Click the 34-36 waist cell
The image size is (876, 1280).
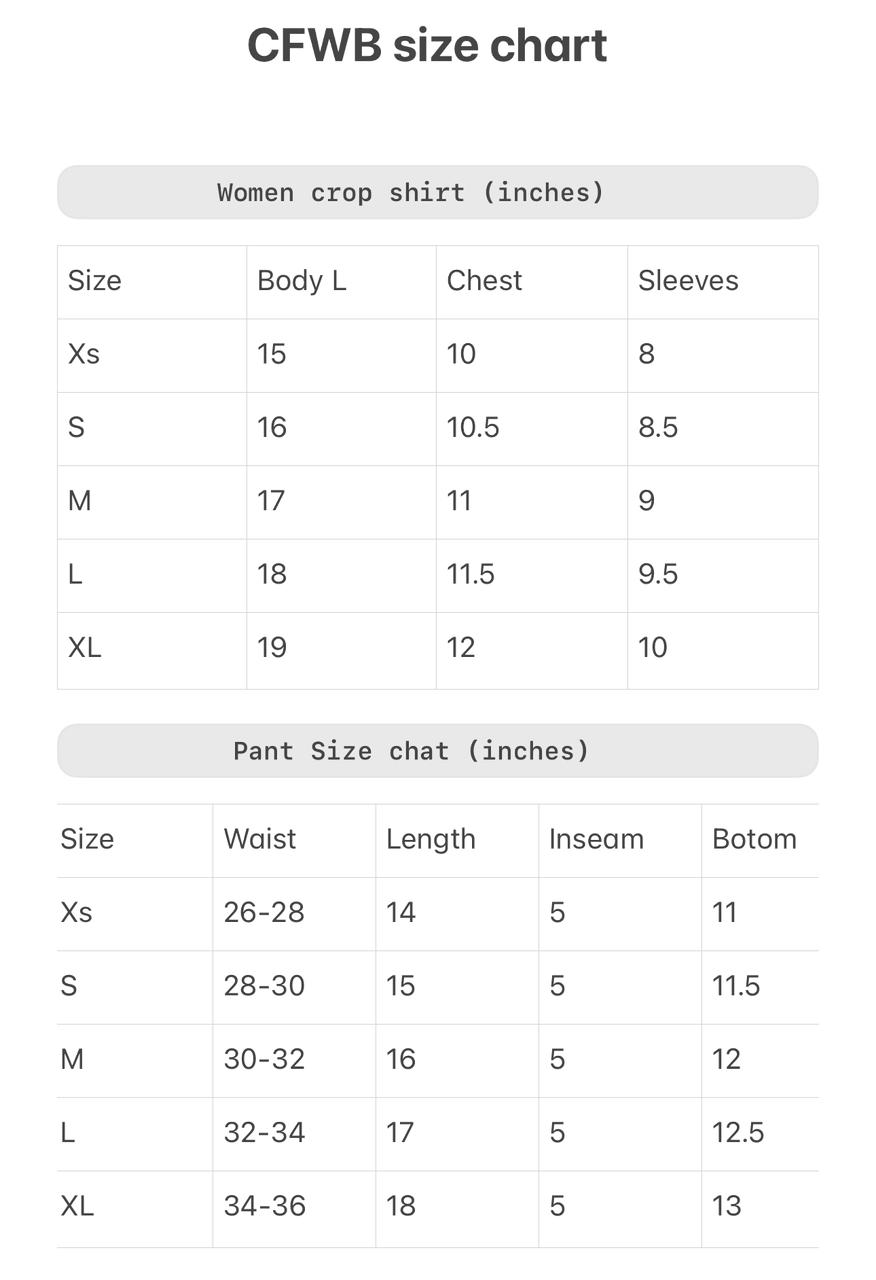[264, 1206]
